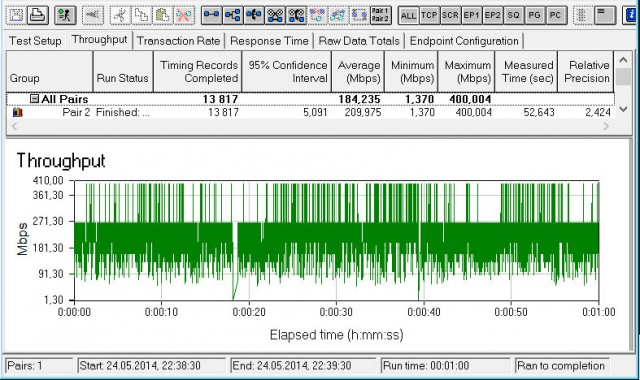This screenshot has height=380, width=640.
Task: Toggle the TCP filter button
Action: coord(429,16)
